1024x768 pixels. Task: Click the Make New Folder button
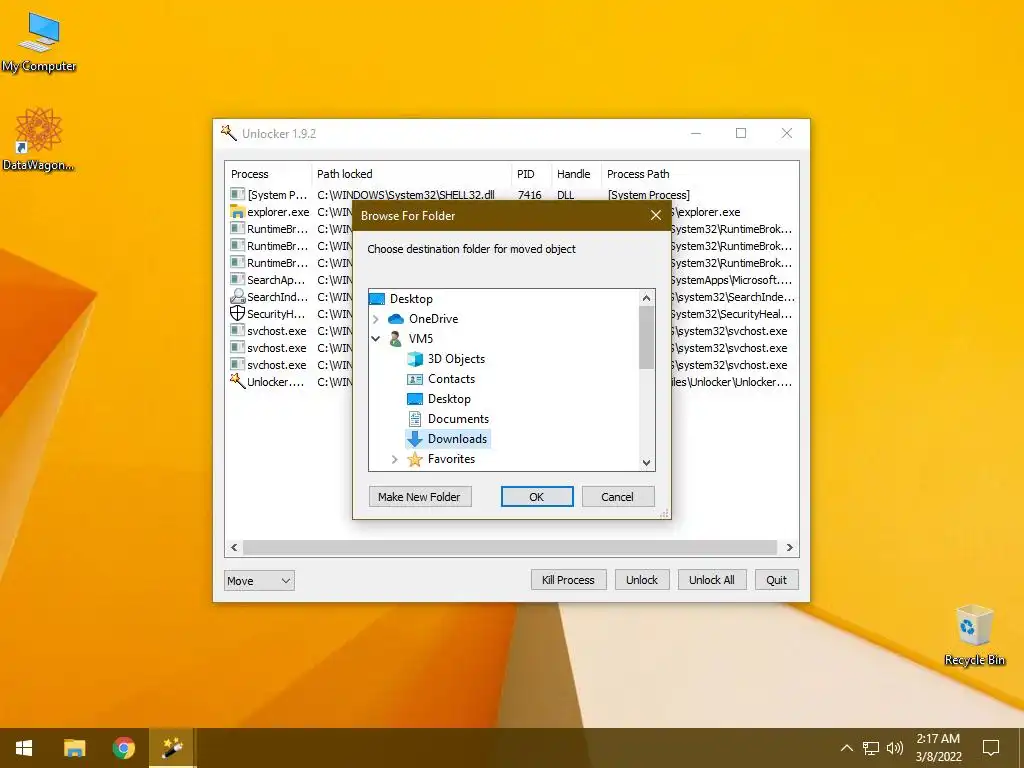(x=420, y=497)
